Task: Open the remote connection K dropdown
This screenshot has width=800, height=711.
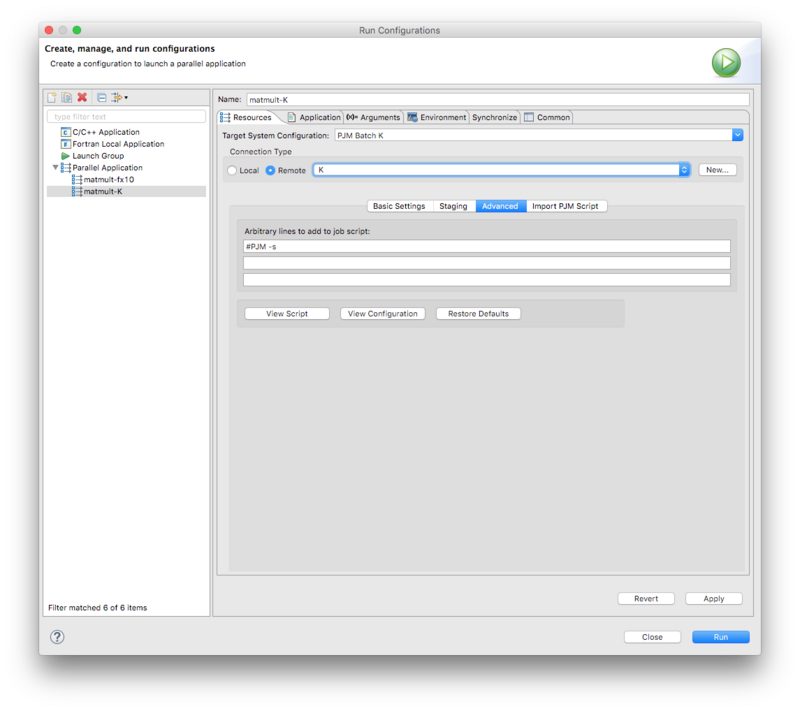Action: [x=502, y=170]
